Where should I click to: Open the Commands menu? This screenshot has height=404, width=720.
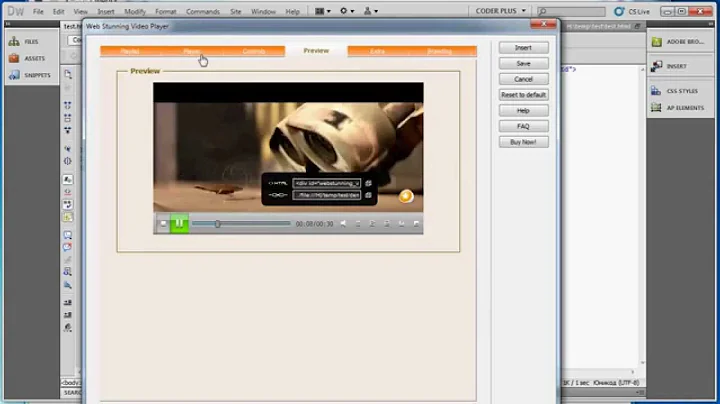pos(202,11)
